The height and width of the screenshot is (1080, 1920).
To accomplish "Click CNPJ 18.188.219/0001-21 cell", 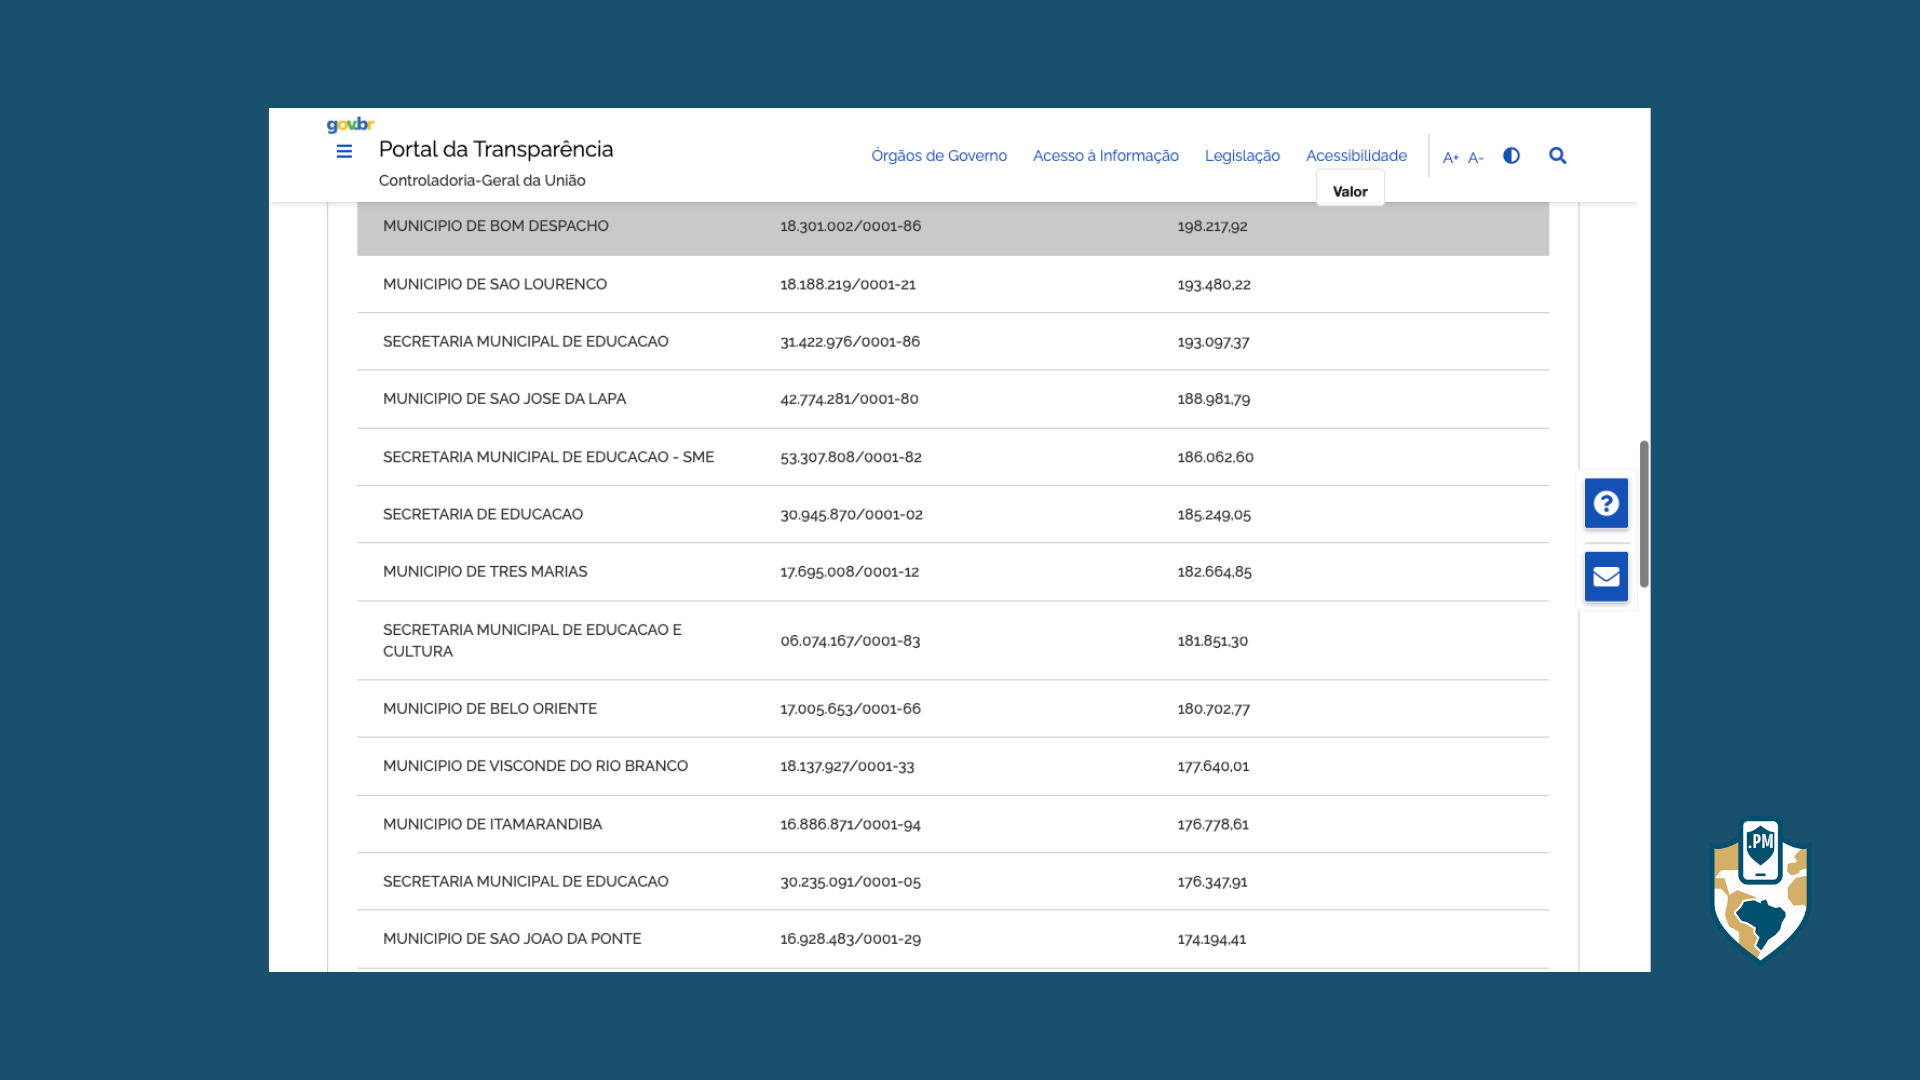I will [x=847, y=285].
